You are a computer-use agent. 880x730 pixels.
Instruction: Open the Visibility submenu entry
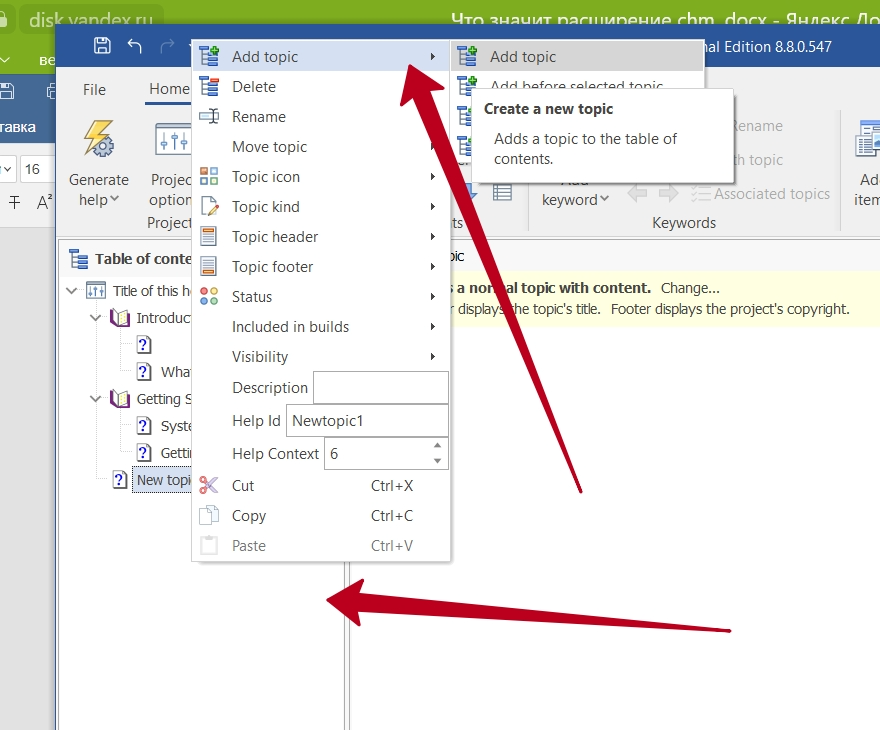[260, 357]
